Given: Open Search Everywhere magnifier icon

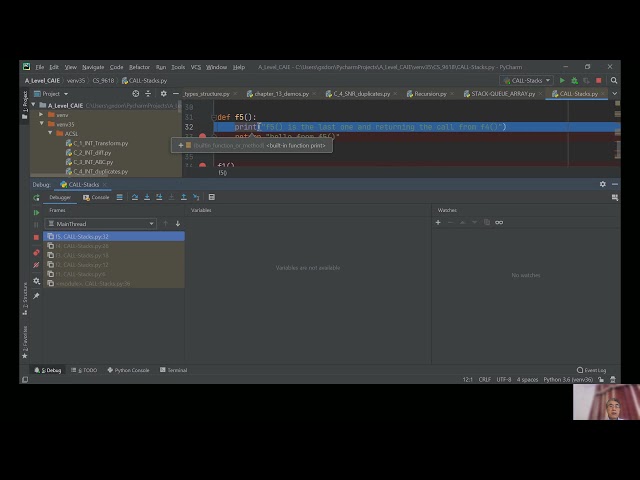Looking at the screenshot, I should [613, 80].
